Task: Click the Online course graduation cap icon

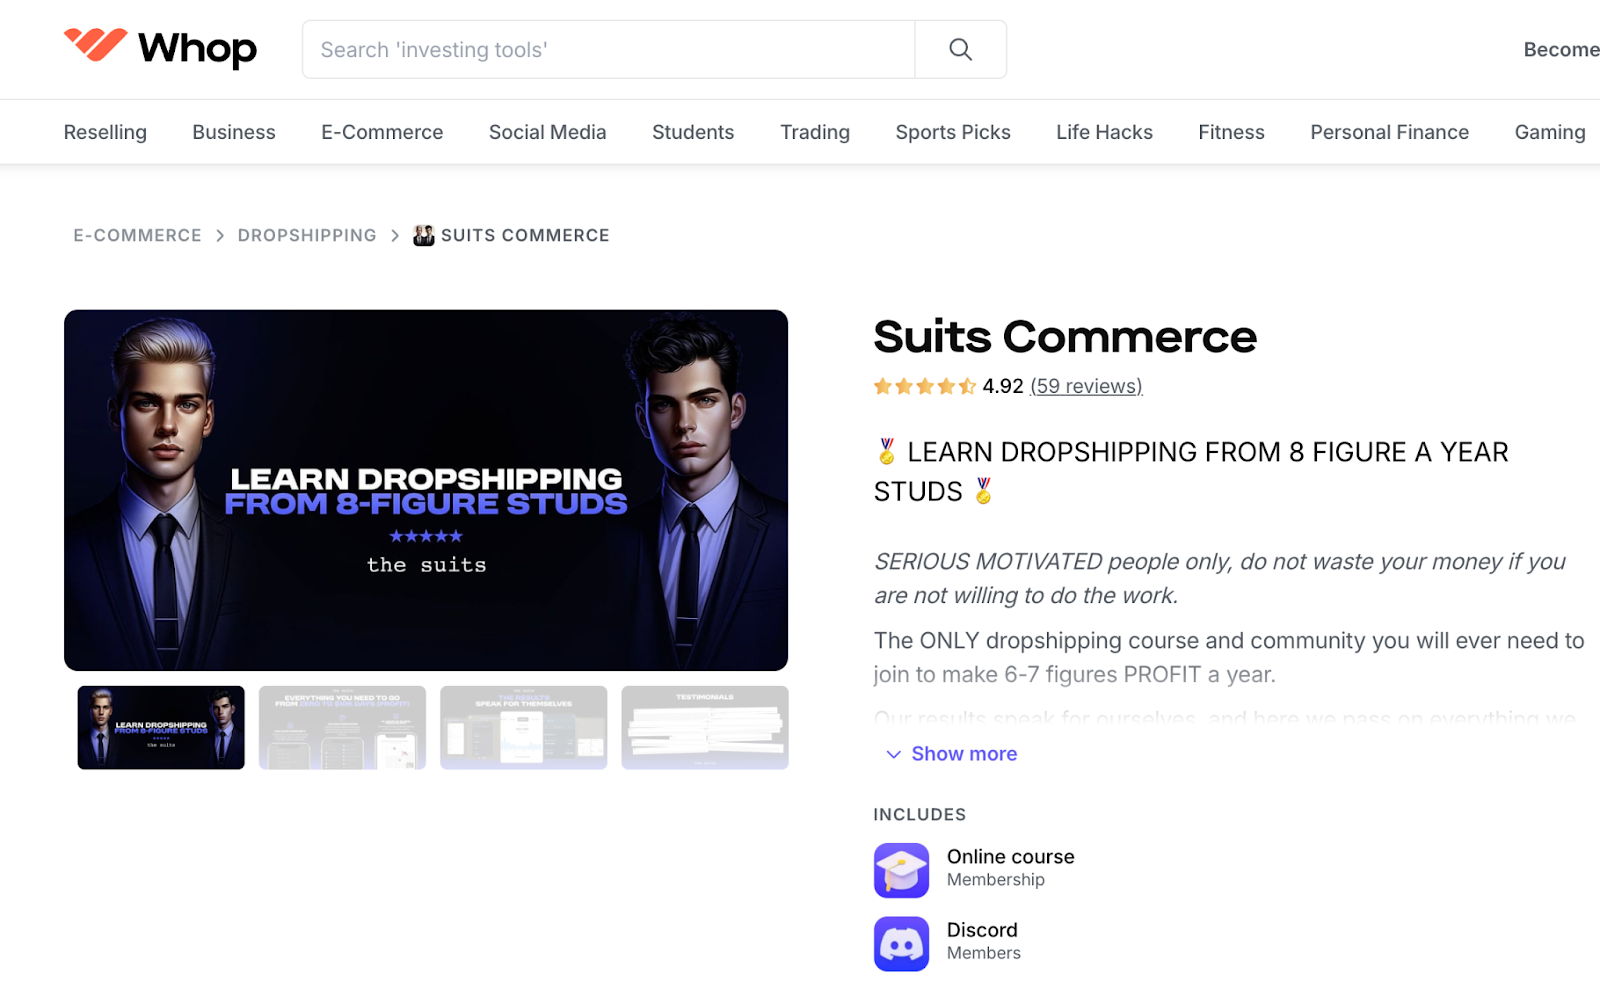Action: coord(901,870)
